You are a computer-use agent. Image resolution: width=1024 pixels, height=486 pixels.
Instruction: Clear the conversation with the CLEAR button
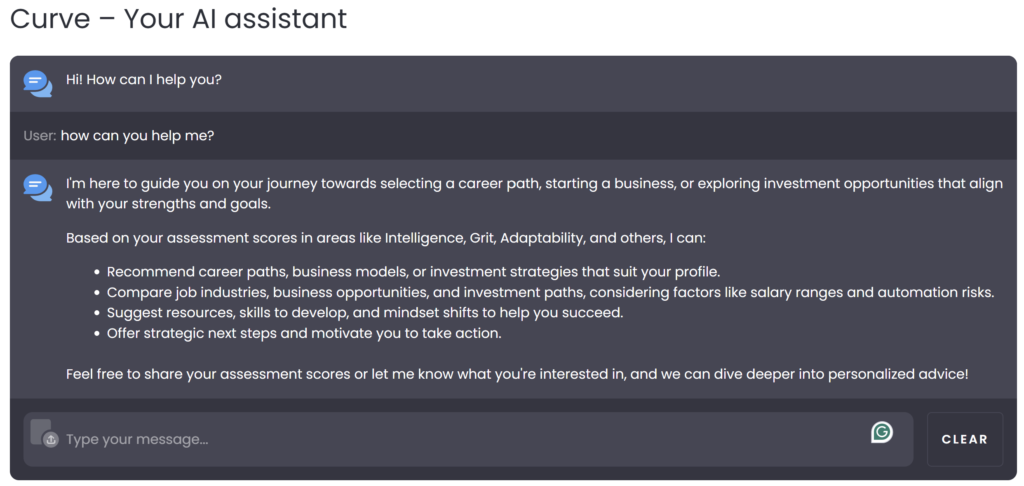pyautogui.click(x=965, y=440)
